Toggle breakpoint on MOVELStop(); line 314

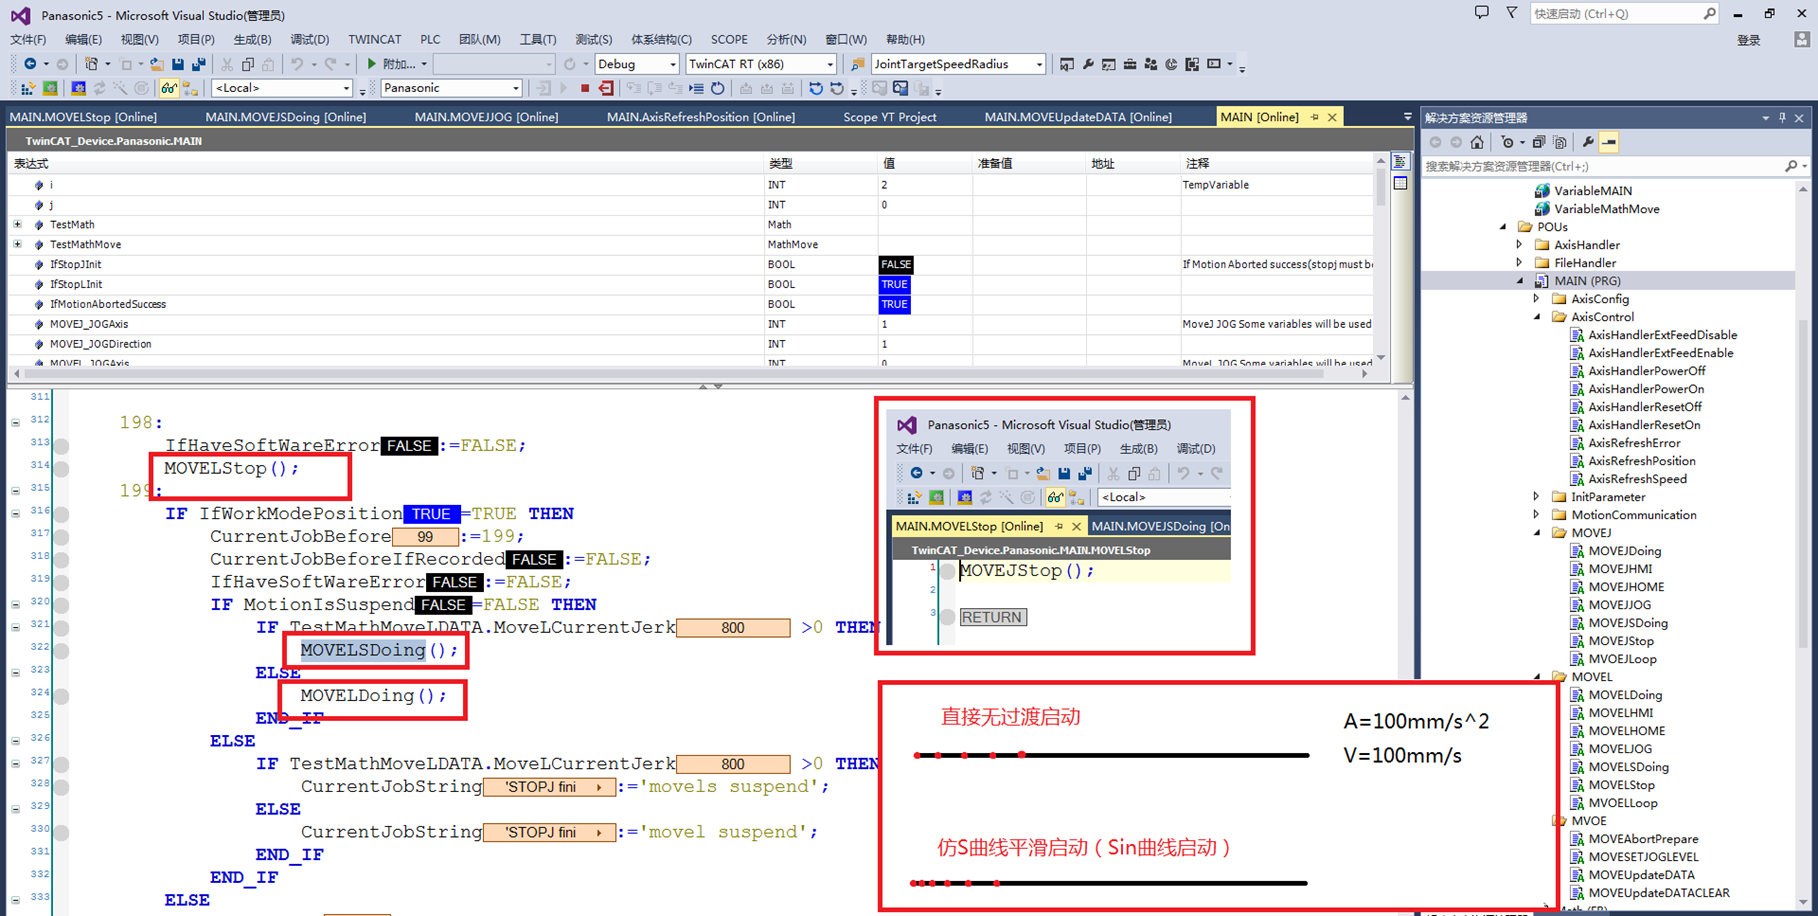point(61,468)
